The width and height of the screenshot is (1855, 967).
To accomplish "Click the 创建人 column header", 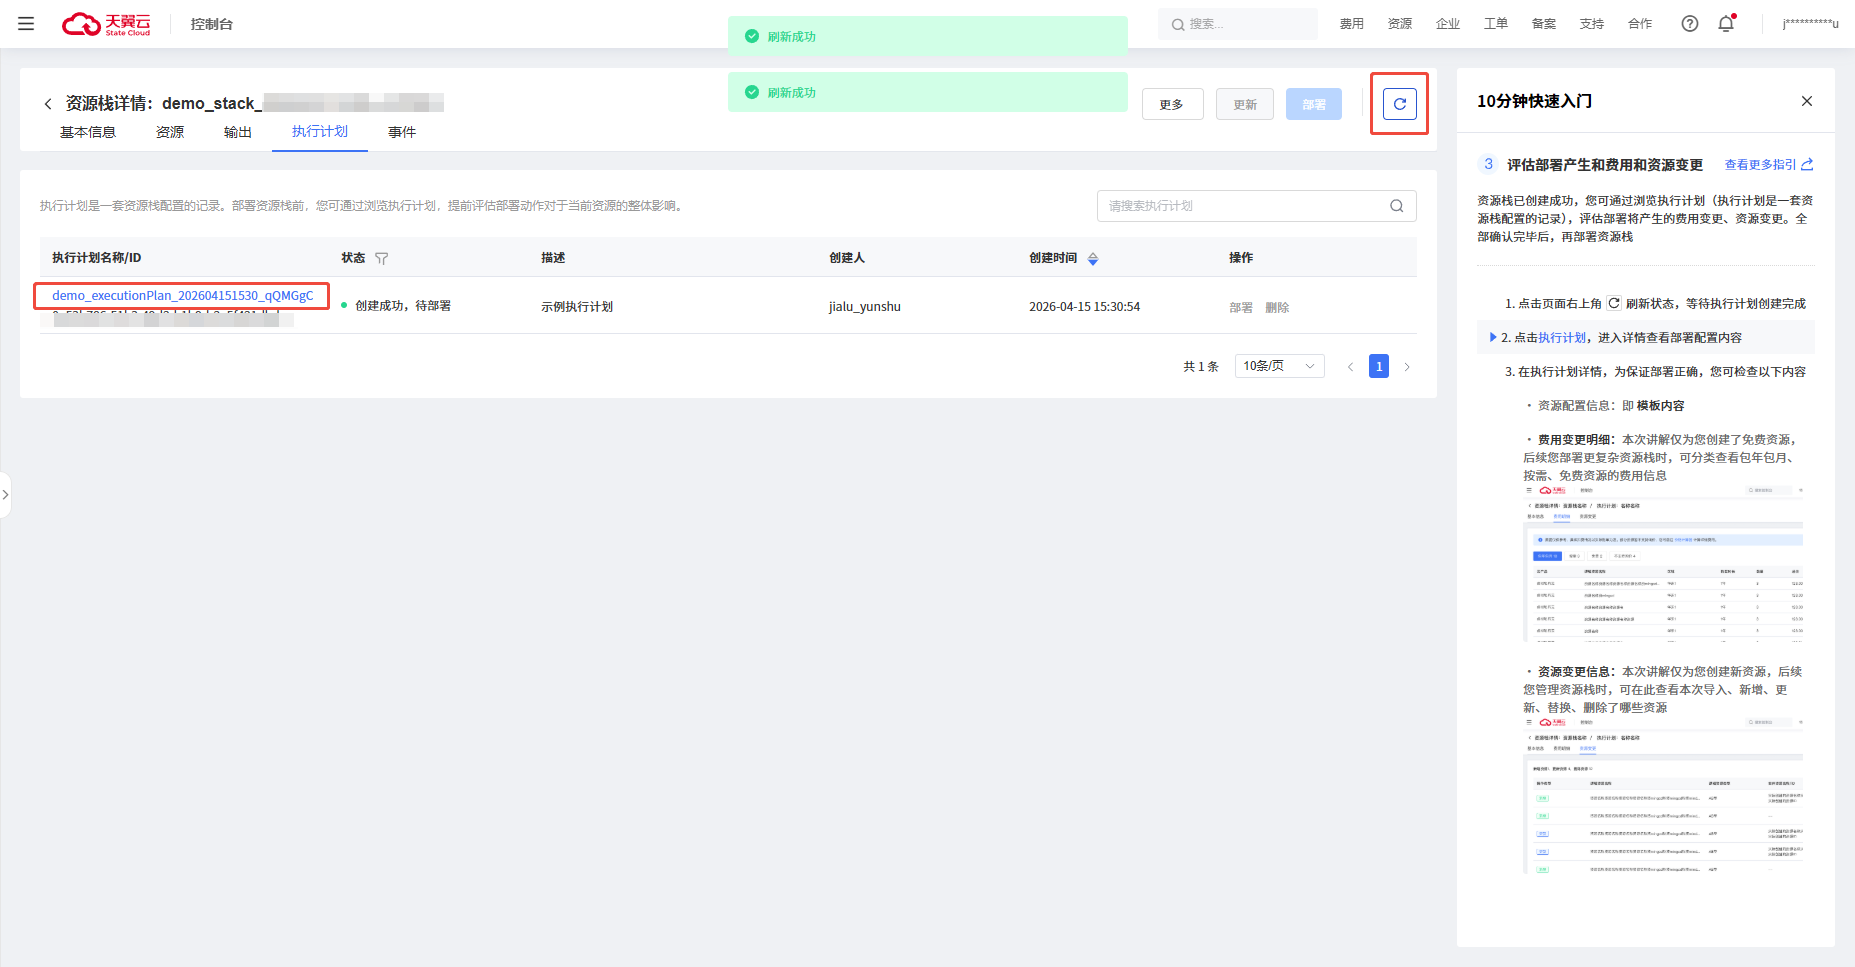I will click(847, 258).
